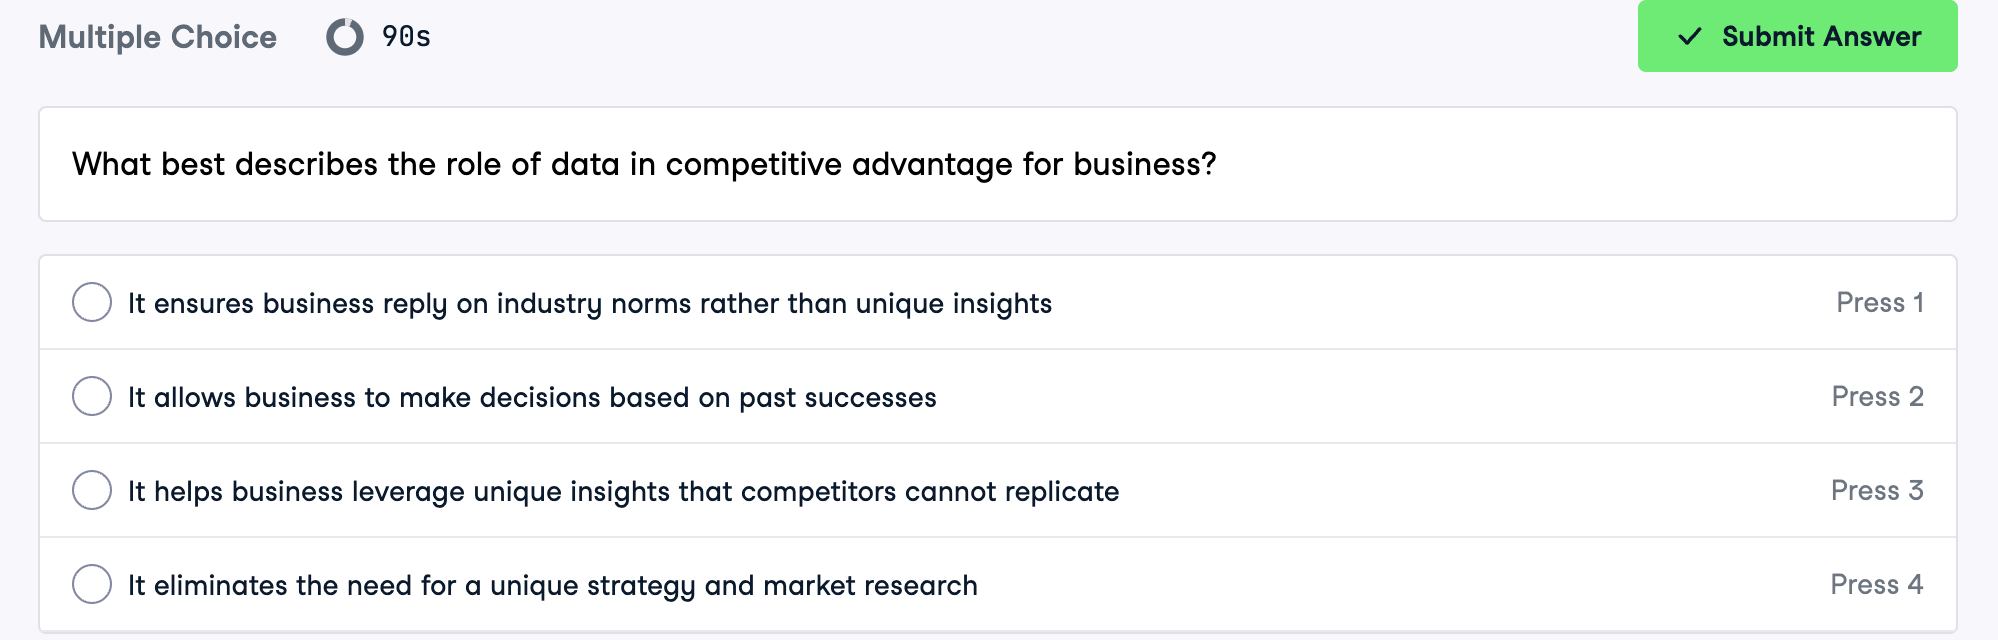Click the checkmark icon in Submit Answer
Image resolution: width=1998 pixels, height=640 pixels.
pos(1689,37)
